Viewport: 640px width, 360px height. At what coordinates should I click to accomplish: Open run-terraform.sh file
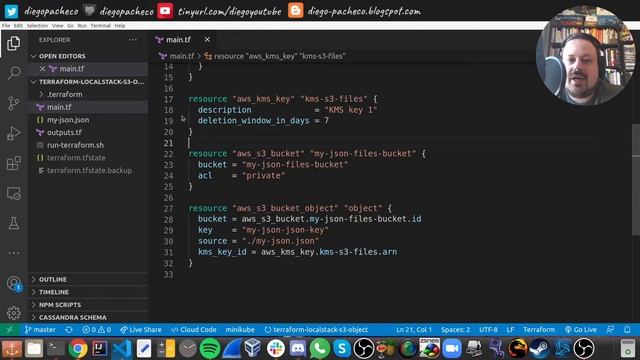coord(88,145)
